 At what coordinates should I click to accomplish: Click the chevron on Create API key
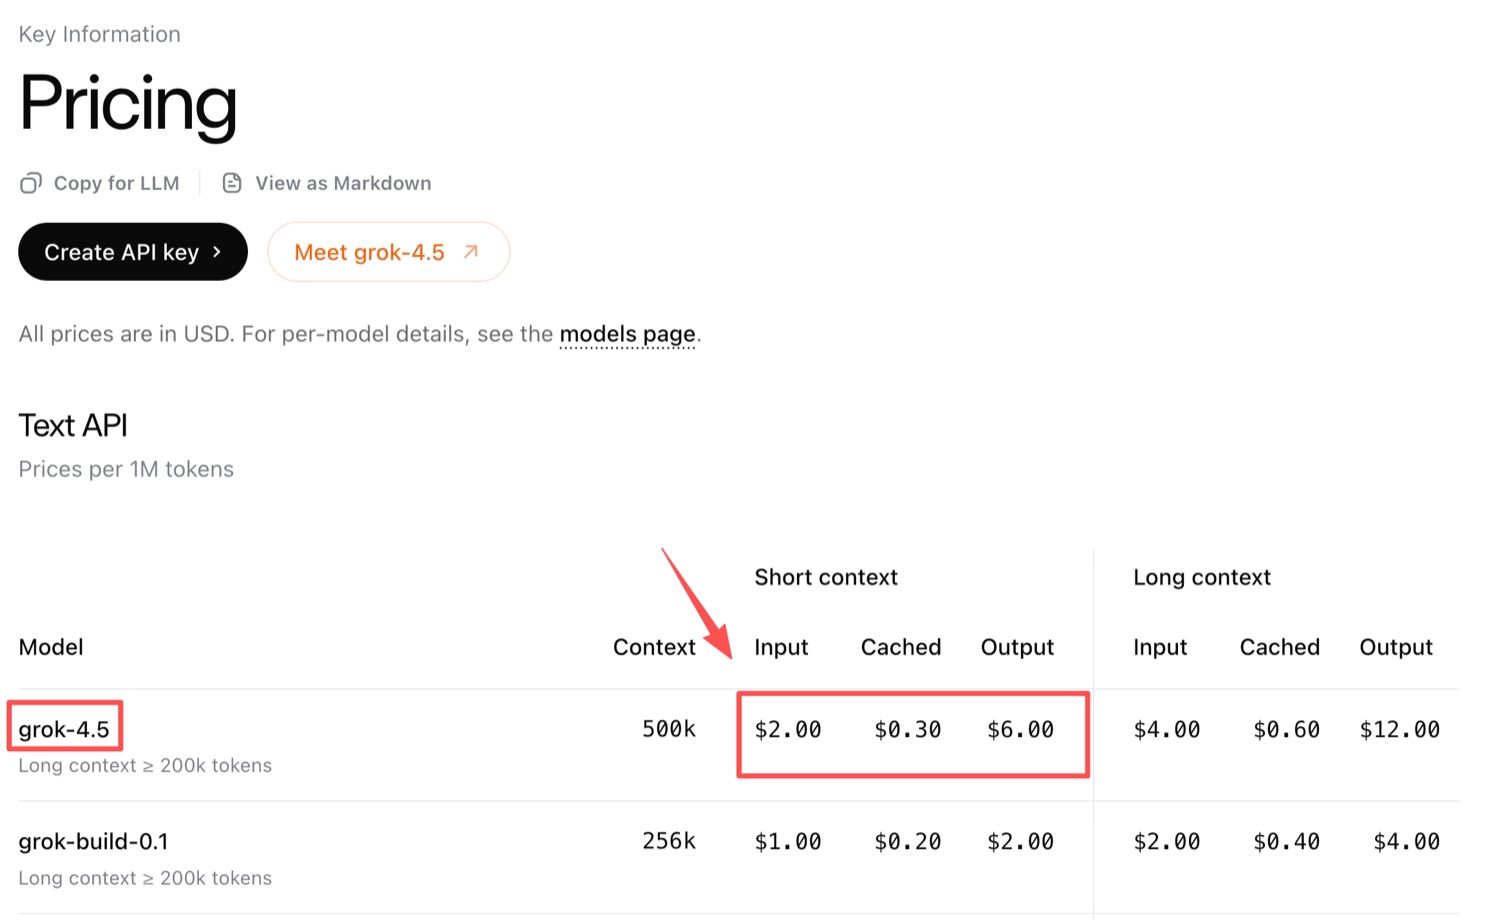pos(216,252)
